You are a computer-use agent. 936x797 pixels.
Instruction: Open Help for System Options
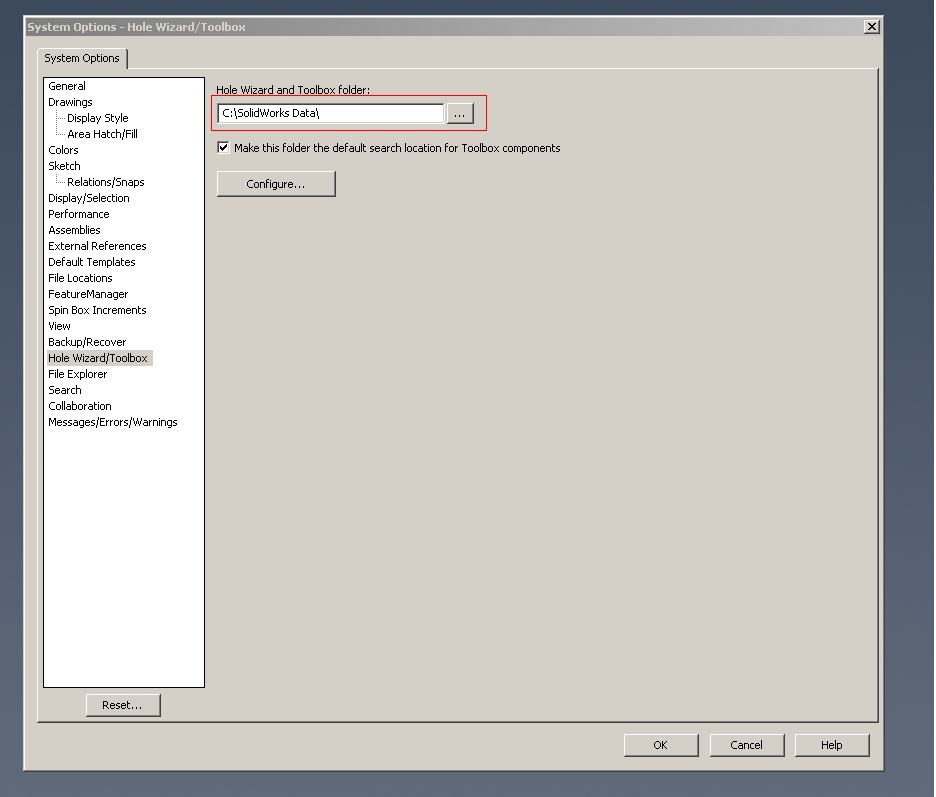832,745
